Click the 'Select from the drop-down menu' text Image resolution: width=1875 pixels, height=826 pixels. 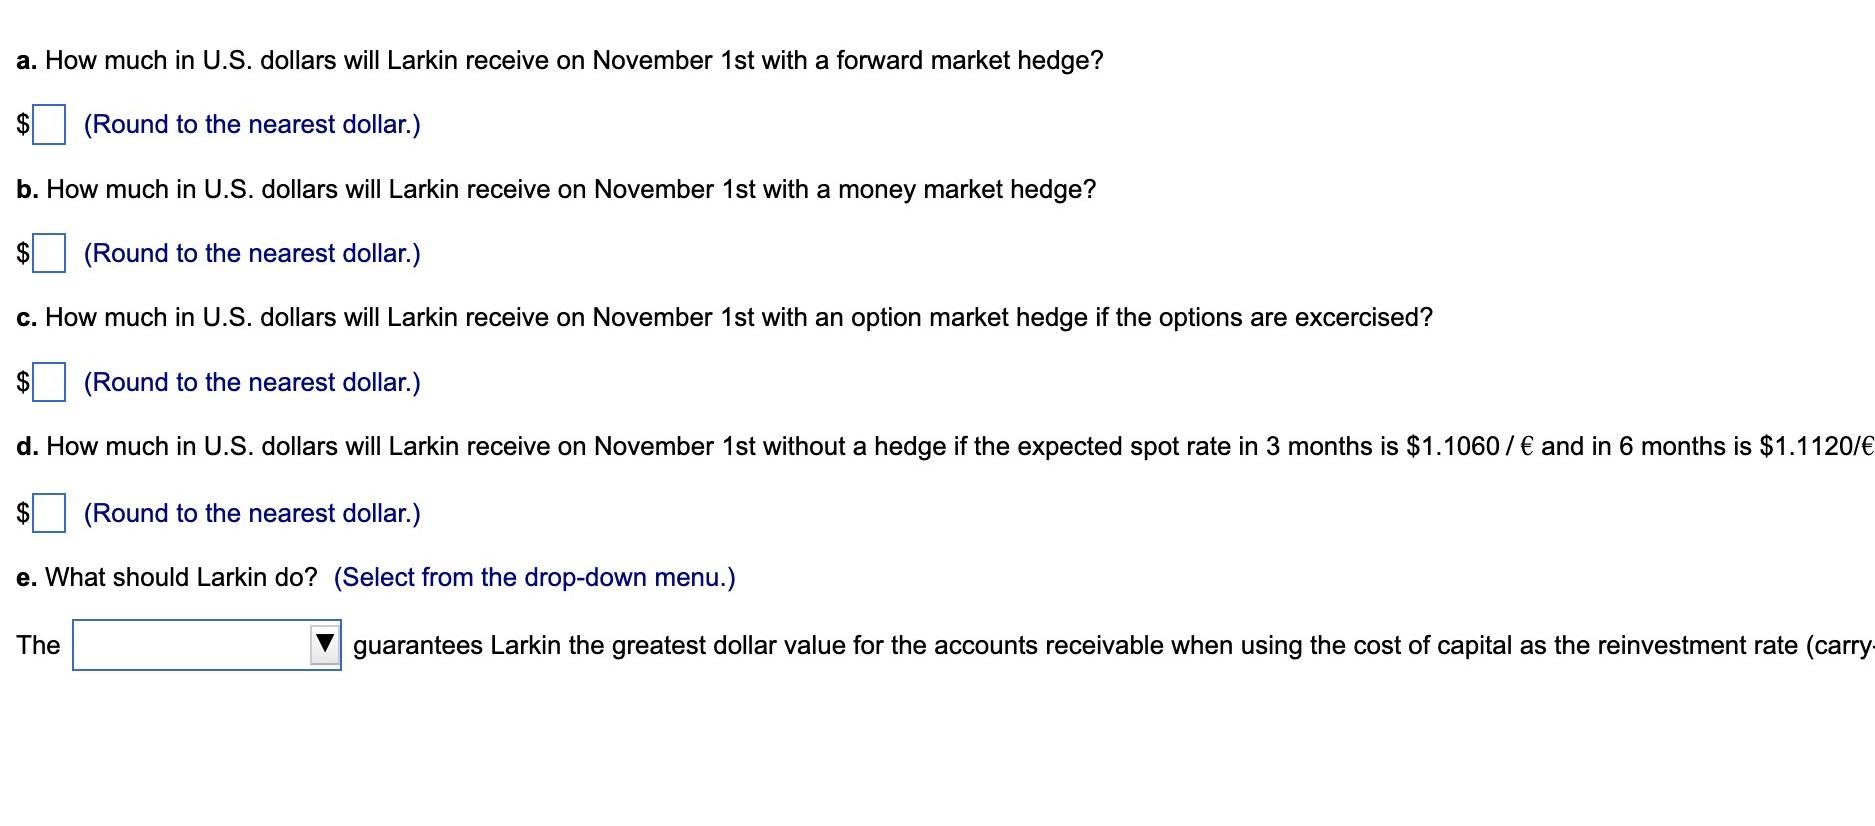pyautogui.click(x=534, y=577)
